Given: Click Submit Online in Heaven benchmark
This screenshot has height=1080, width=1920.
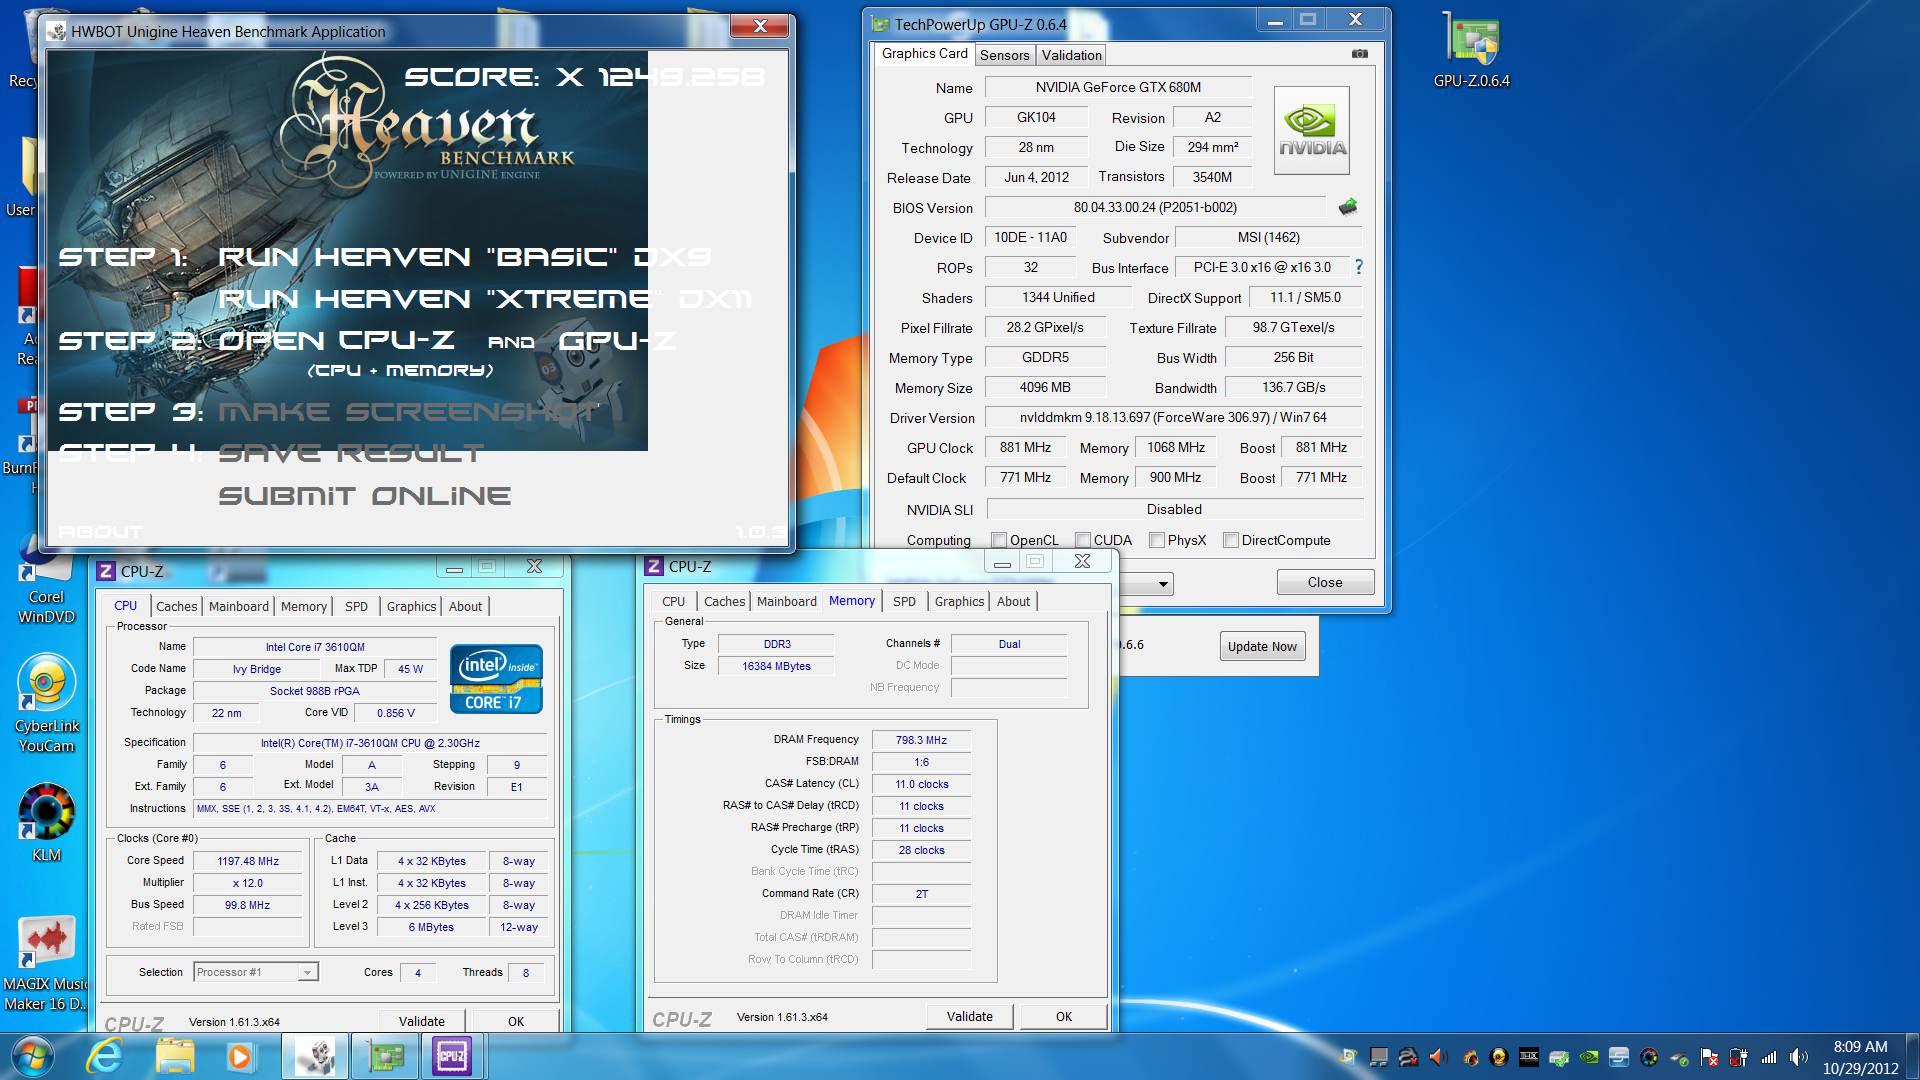Looking at the screenshot, I should 364,496.
